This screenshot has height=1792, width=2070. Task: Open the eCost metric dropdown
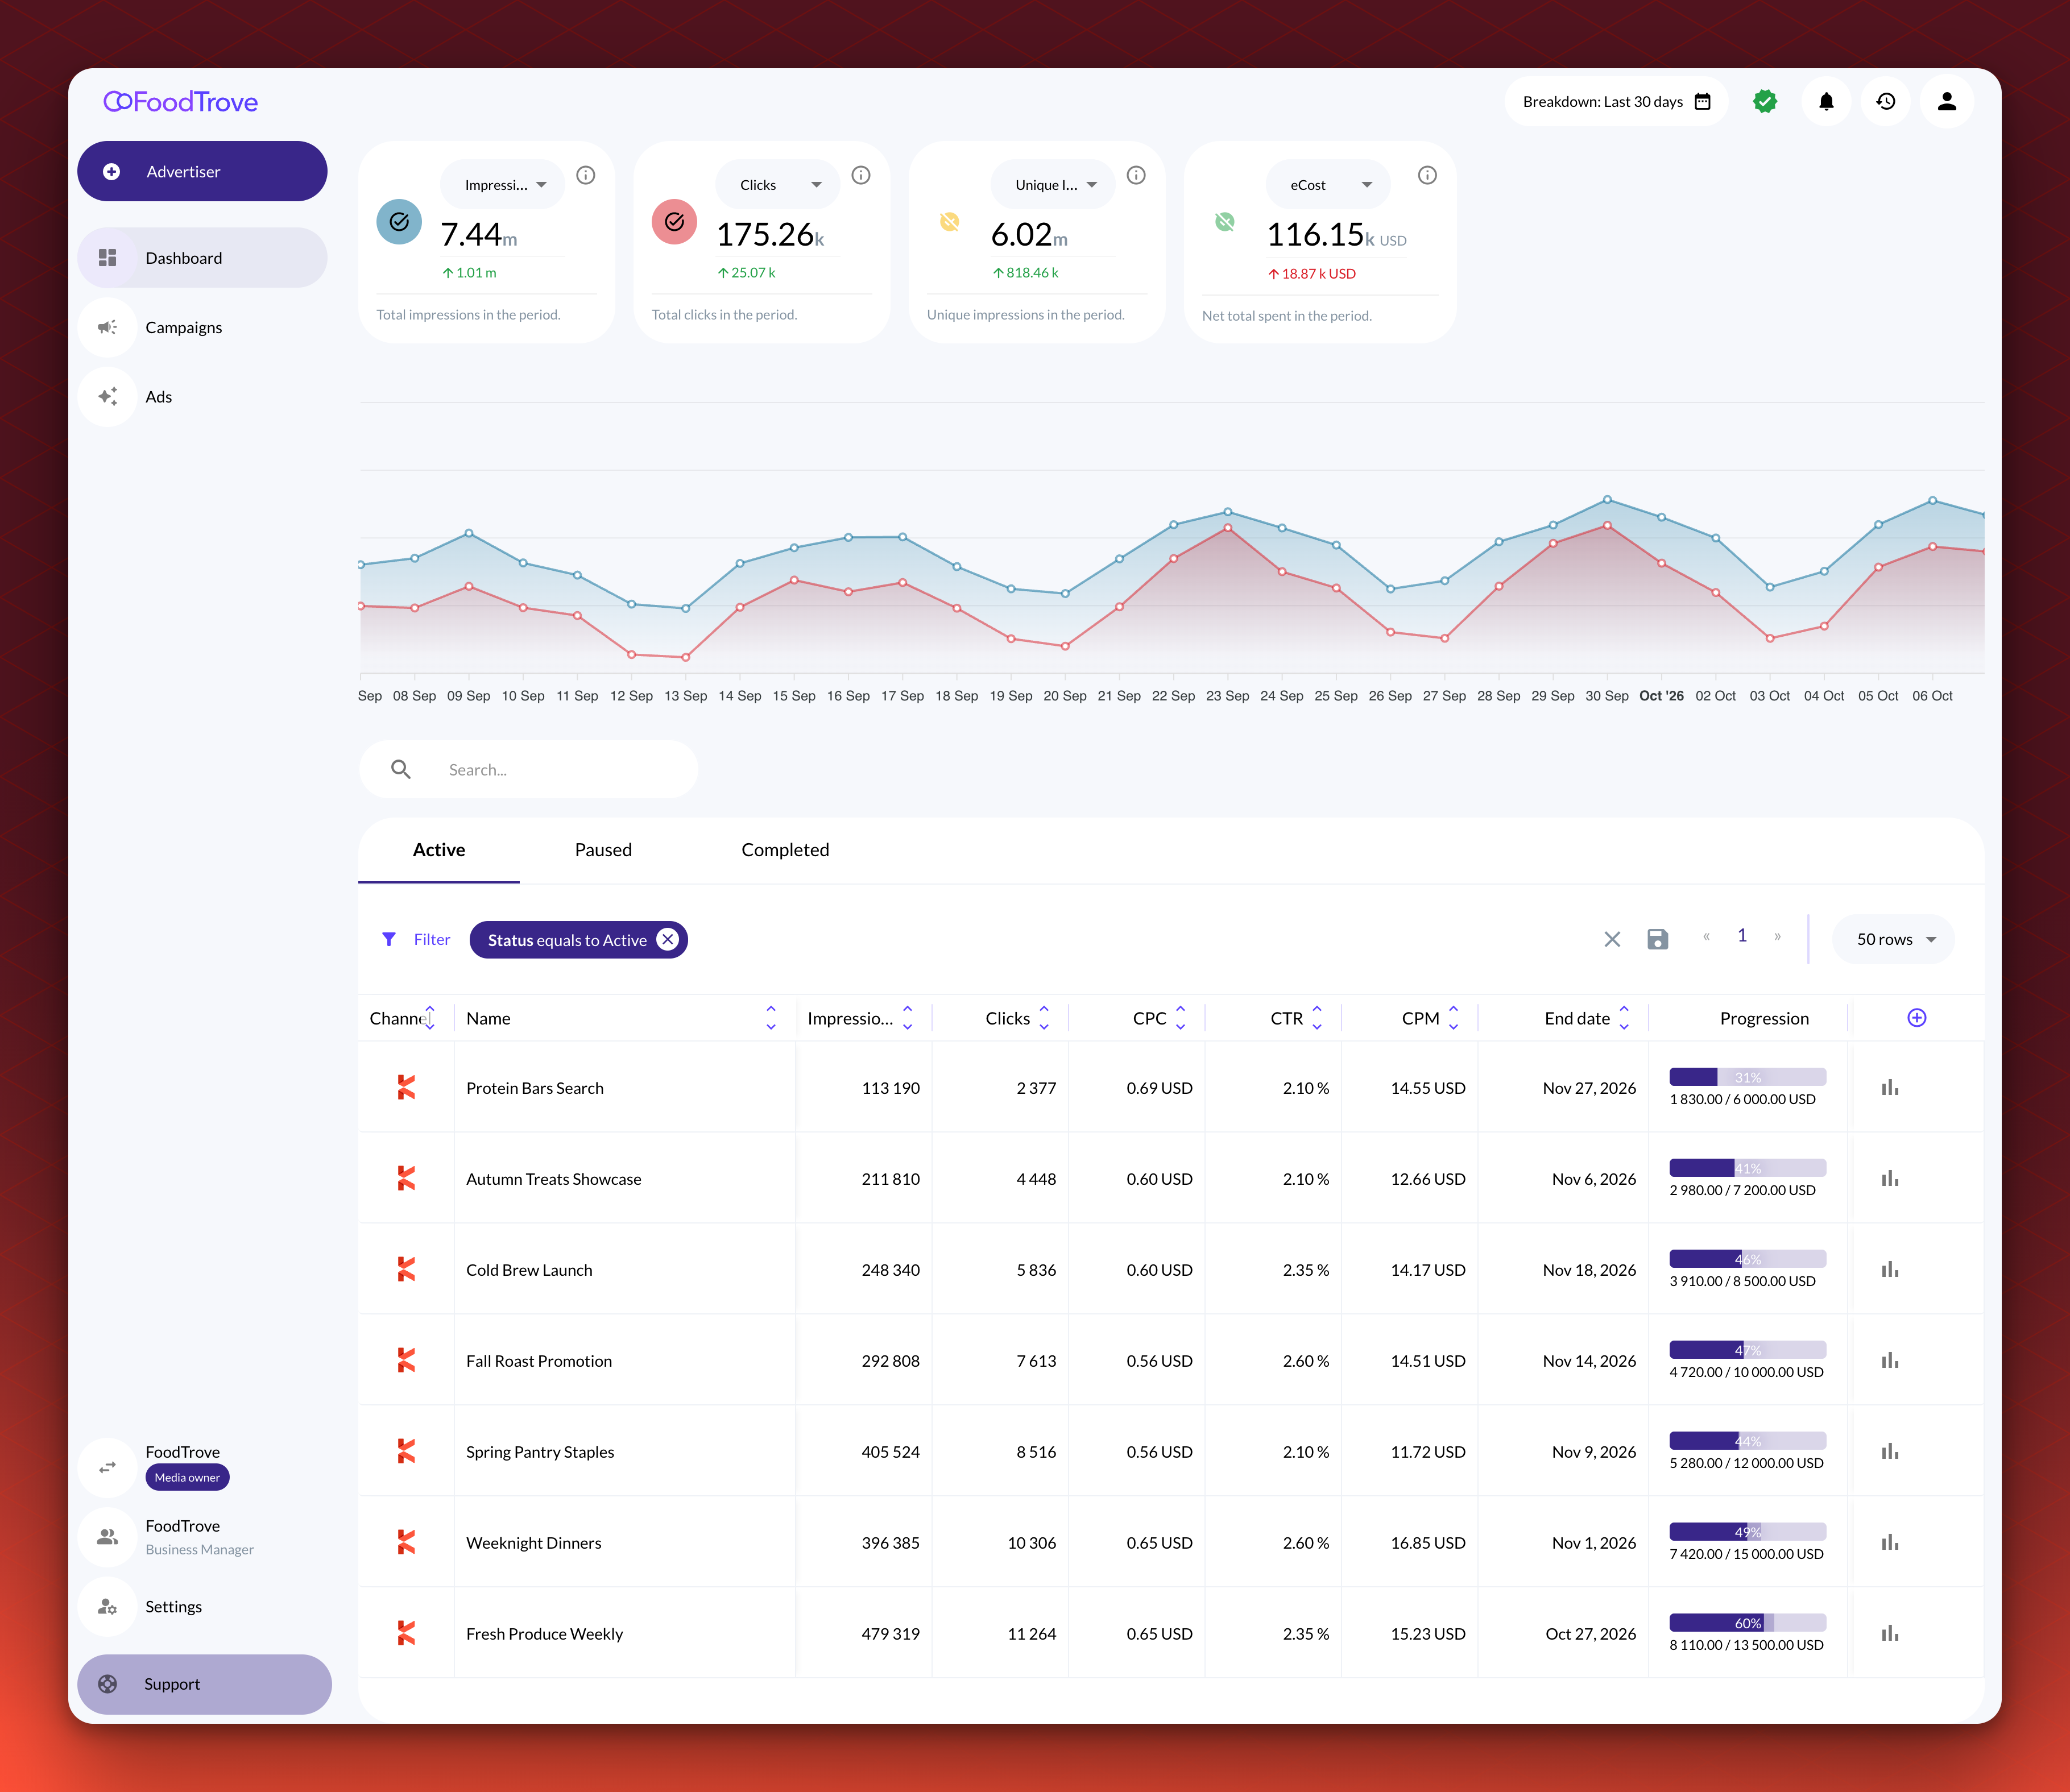[1329, 184]
